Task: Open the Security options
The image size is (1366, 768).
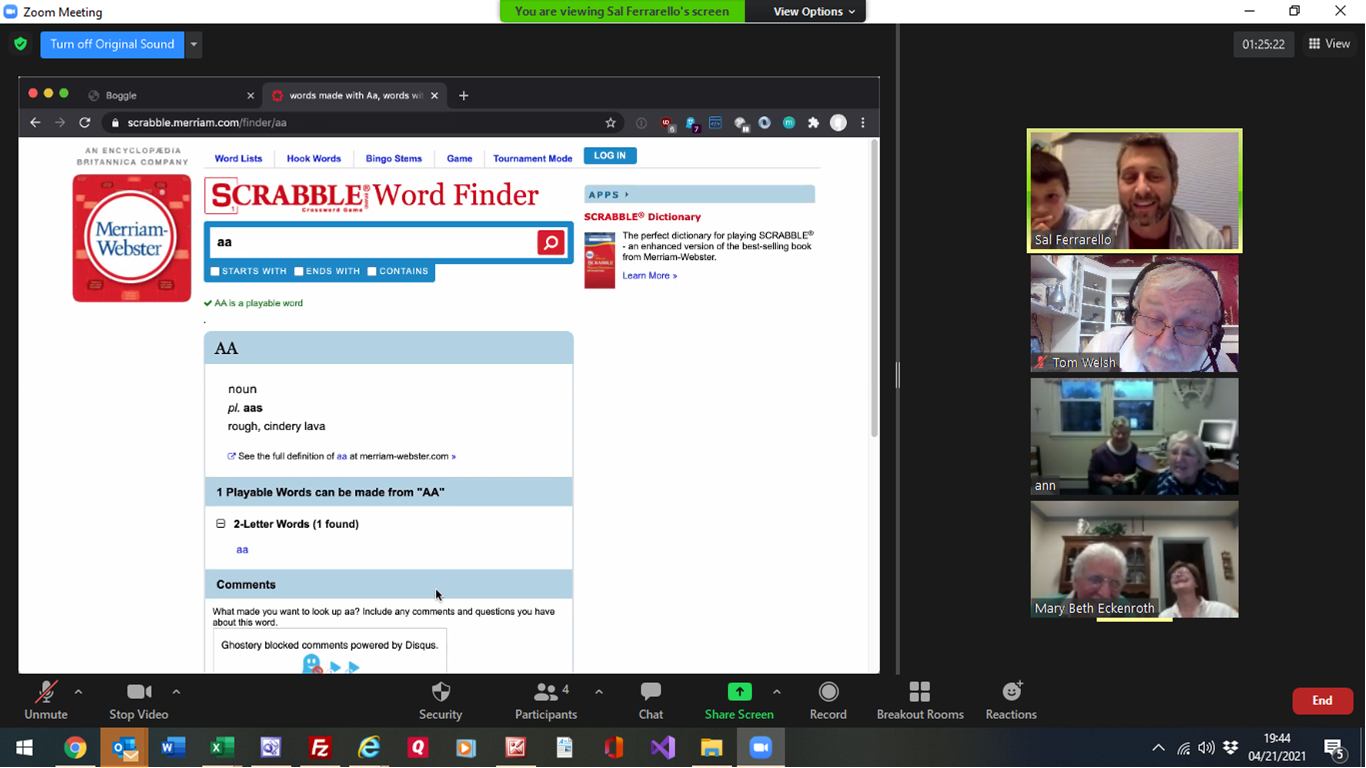Action: tap(440, 701)
